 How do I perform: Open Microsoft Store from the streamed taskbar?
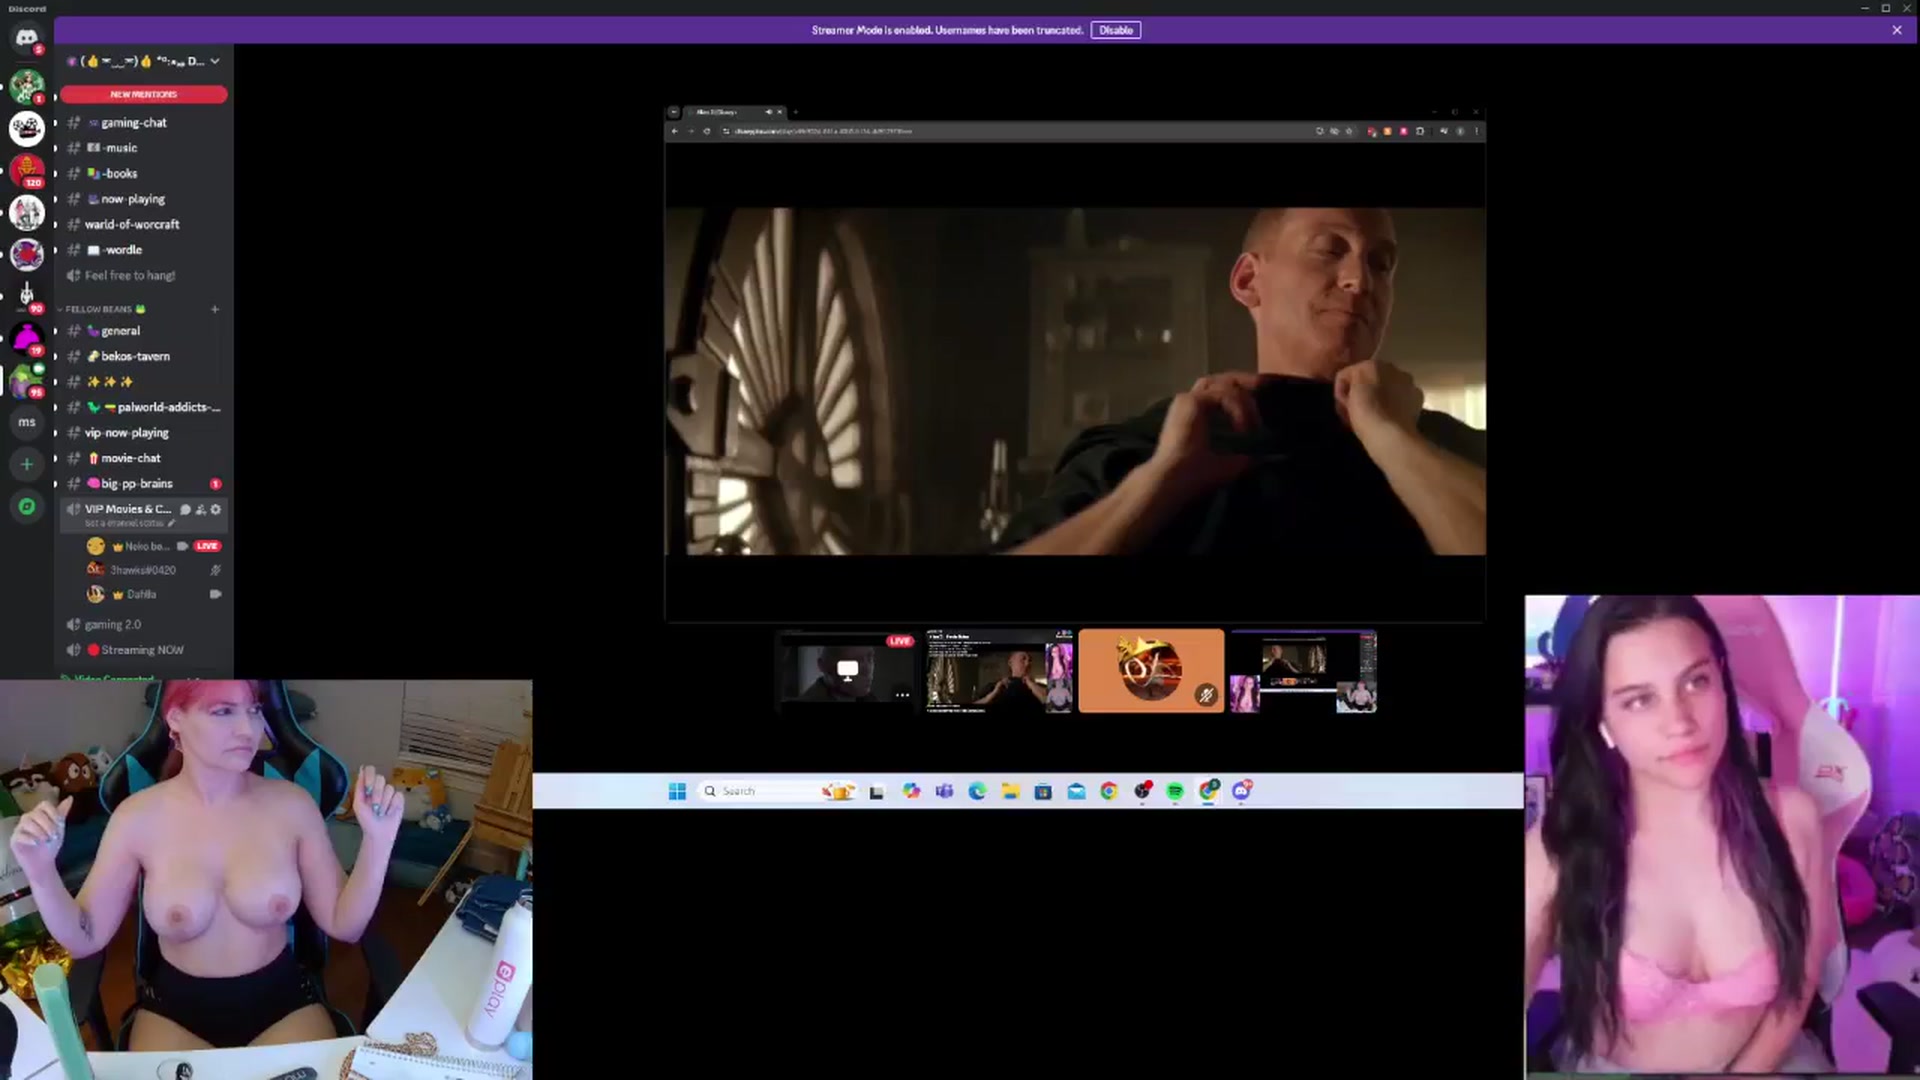[x=1043, y=791]
